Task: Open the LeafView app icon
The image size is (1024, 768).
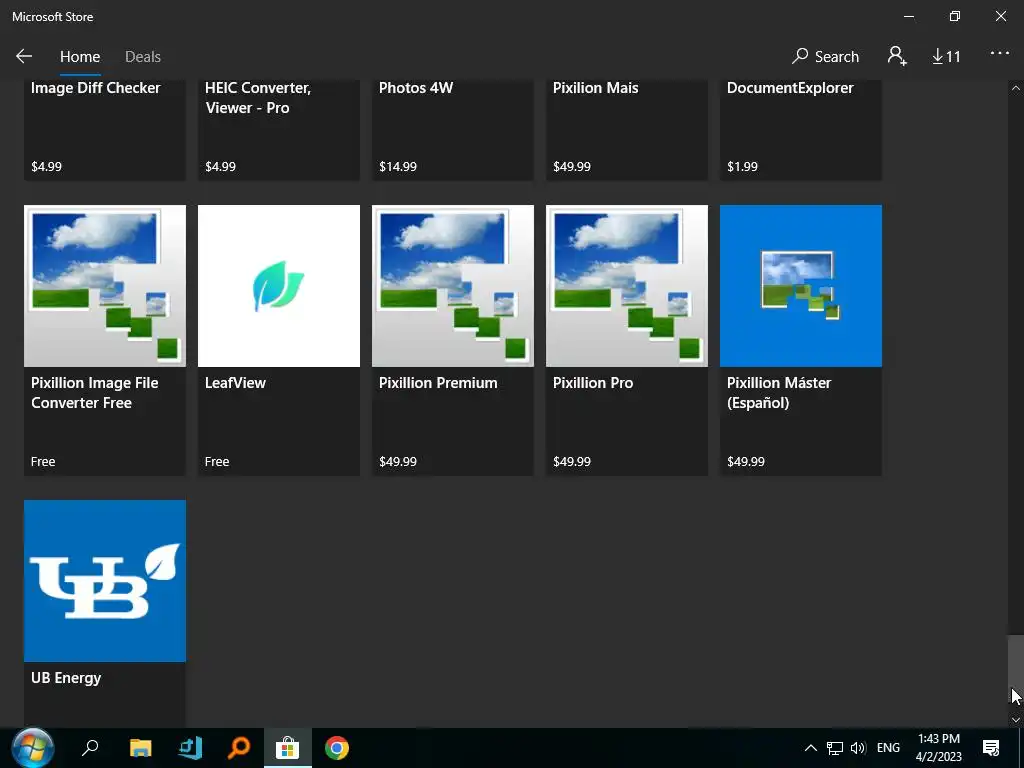Action: point(279,286)
